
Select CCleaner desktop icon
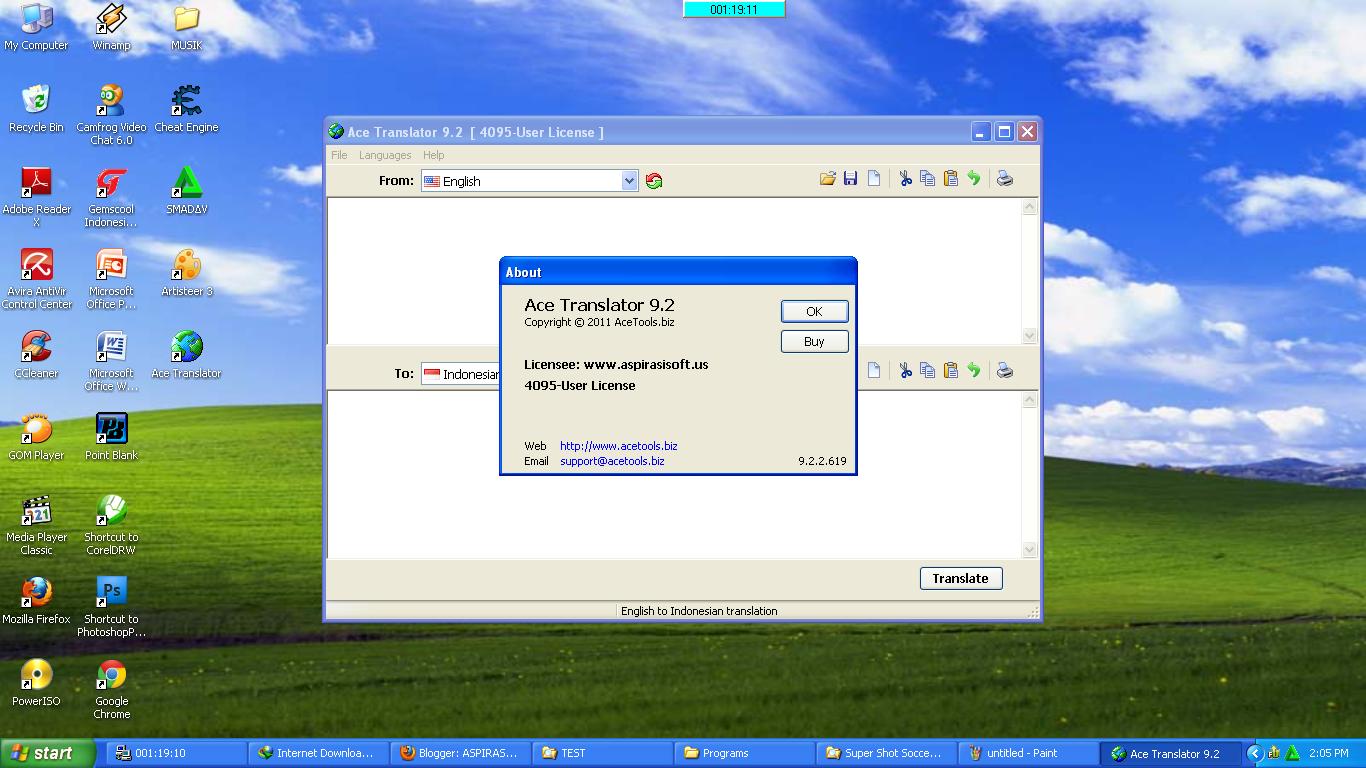click(36, 355)
